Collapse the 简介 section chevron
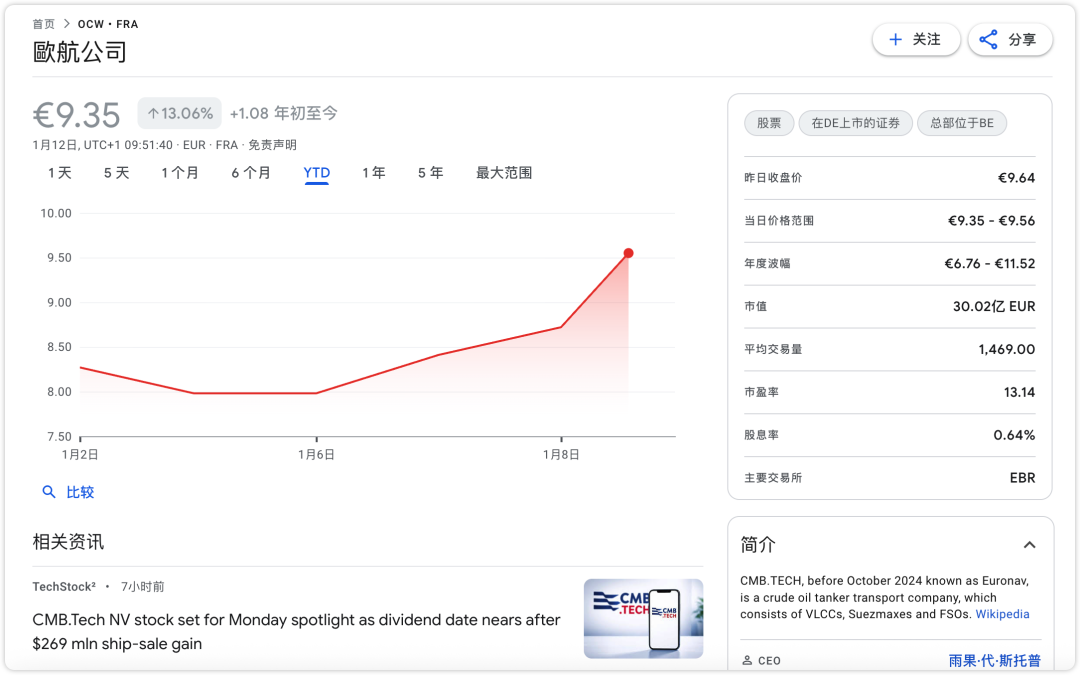Screen dimensions: 1080x675 pyautogui.click(x=1029, y=545)
